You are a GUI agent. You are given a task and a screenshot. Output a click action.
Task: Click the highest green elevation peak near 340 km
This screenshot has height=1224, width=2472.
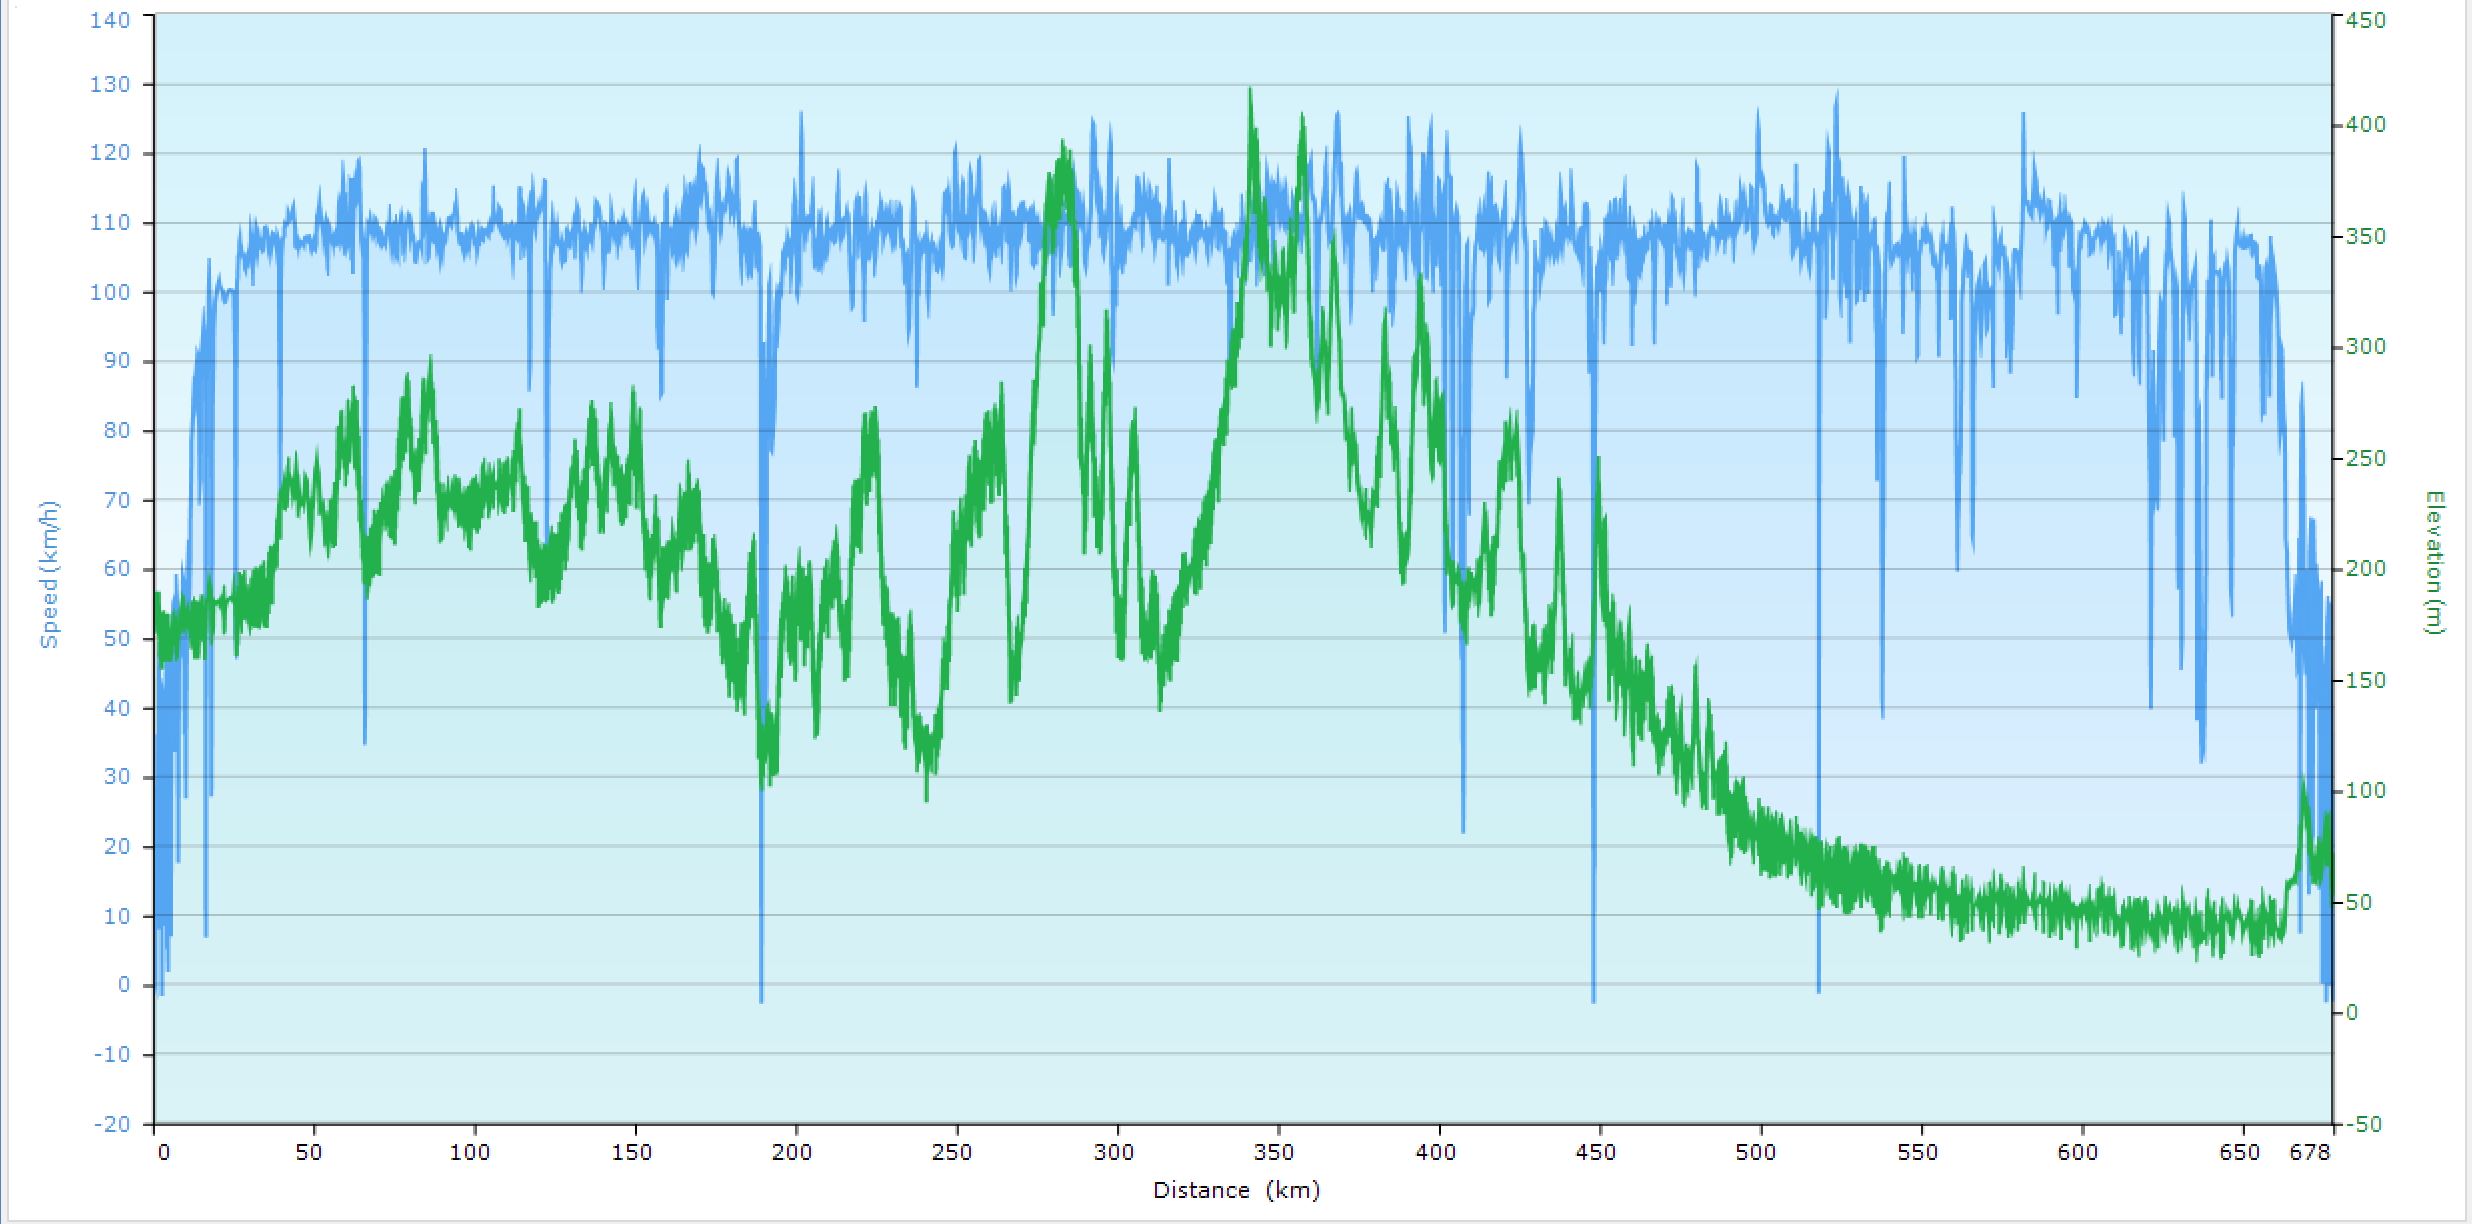pyautogui.click(x=1250, y=89)
